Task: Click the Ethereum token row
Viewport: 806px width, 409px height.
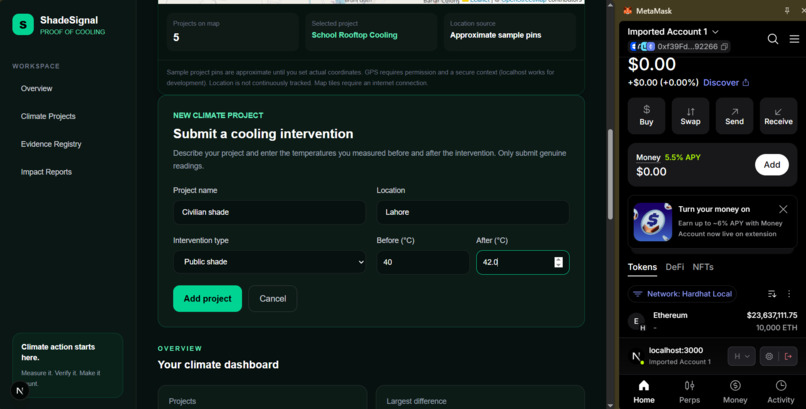Action: (x=712, y=321)
